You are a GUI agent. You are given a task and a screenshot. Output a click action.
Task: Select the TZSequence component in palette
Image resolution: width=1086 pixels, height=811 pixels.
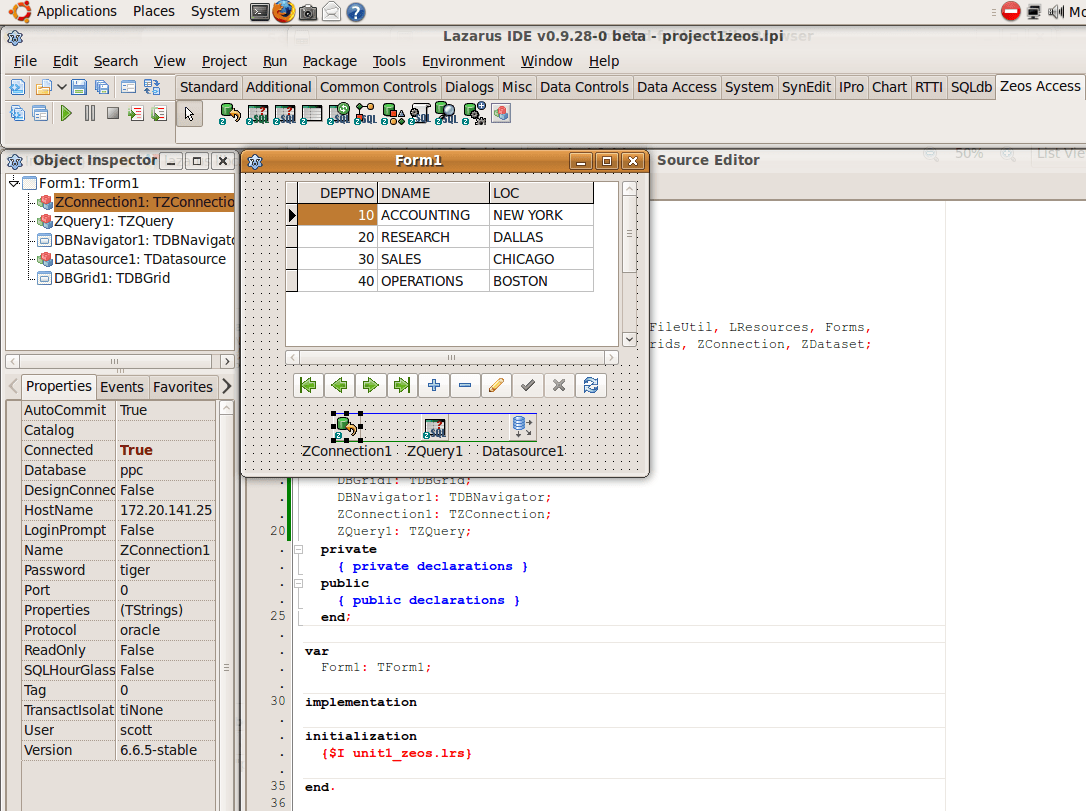(x=474, y=114)
